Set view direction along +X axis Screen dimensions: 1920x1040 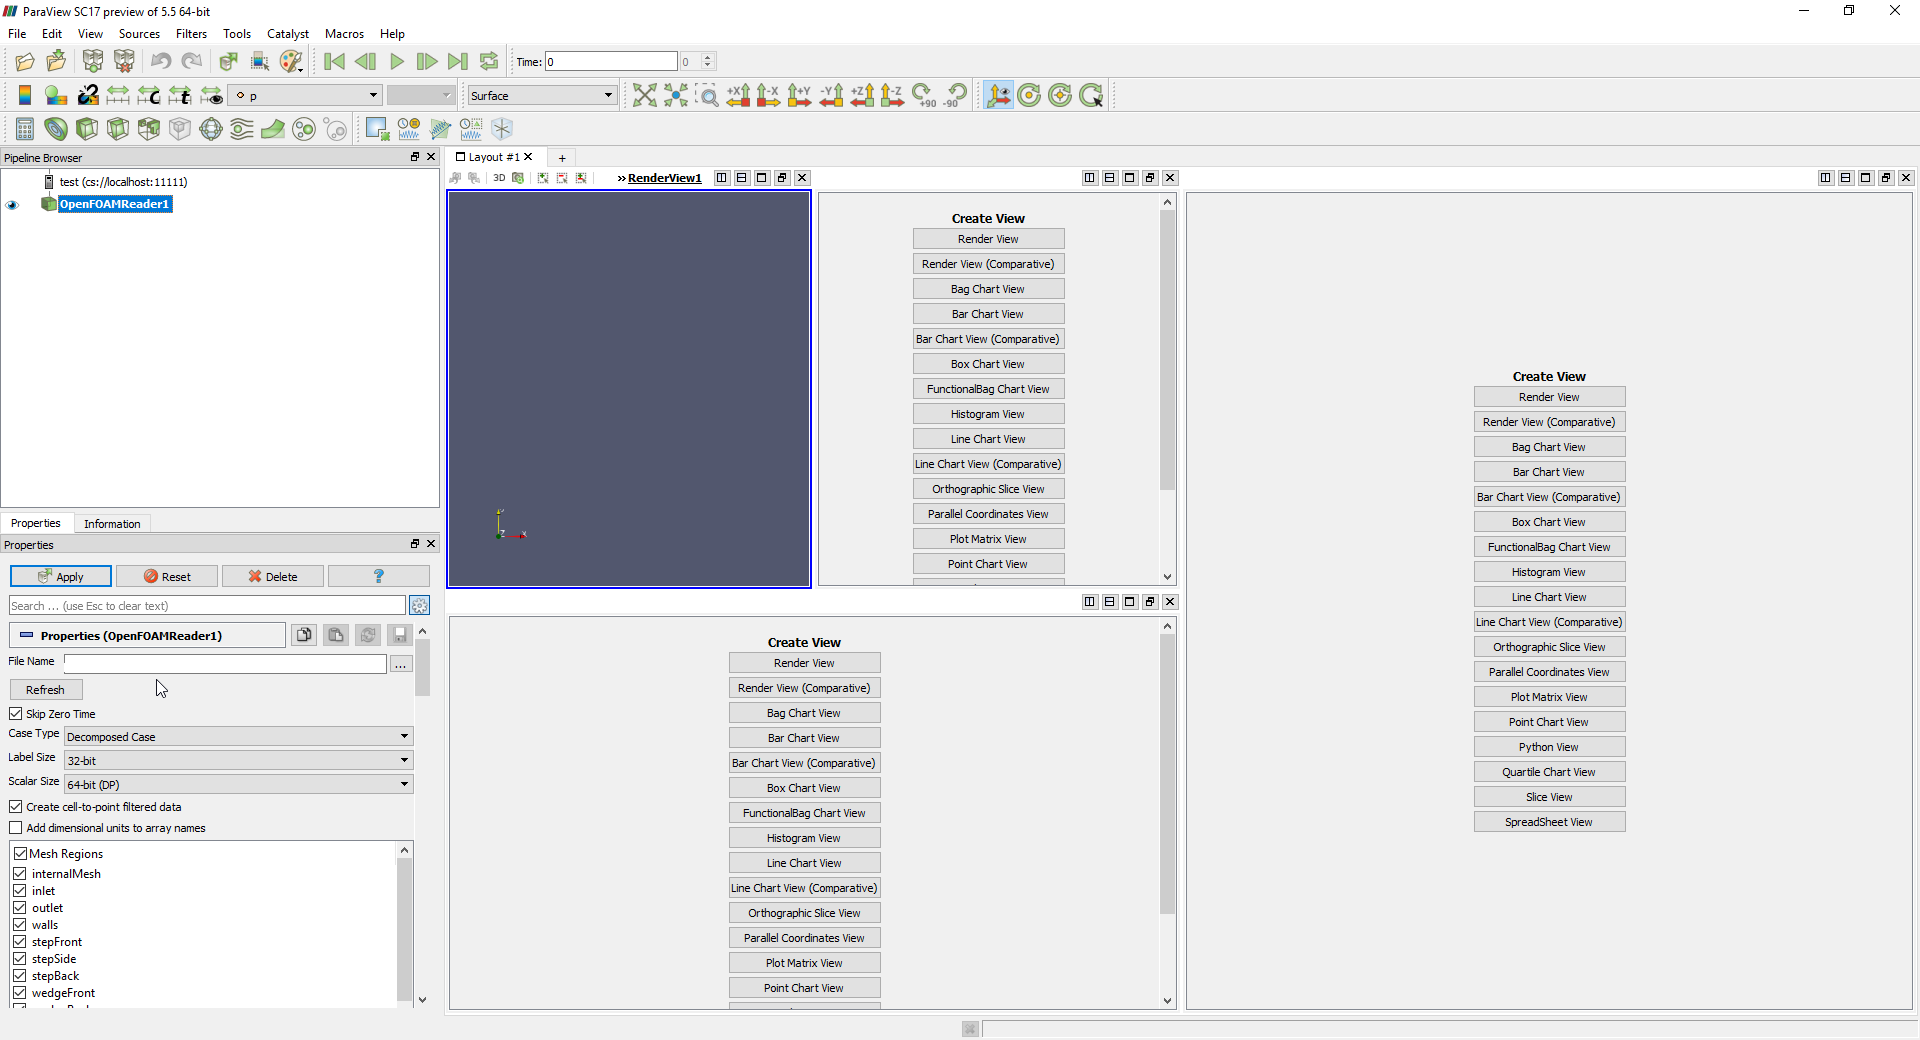740,95
